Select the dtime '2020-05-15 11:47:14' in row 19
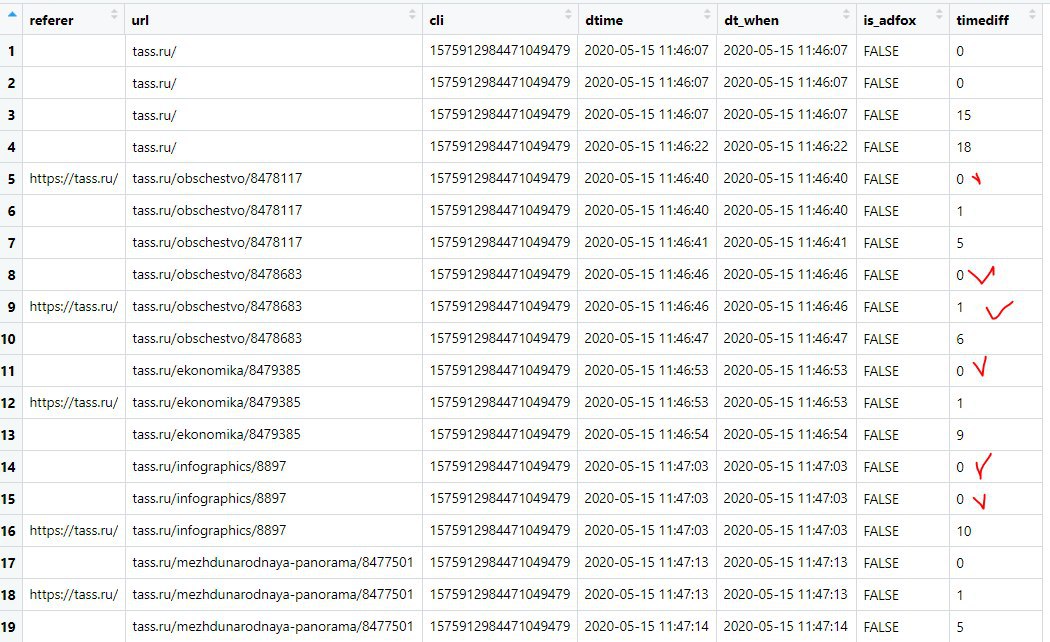This screenshot has width=1050, height=642. [x=646, y=627]
